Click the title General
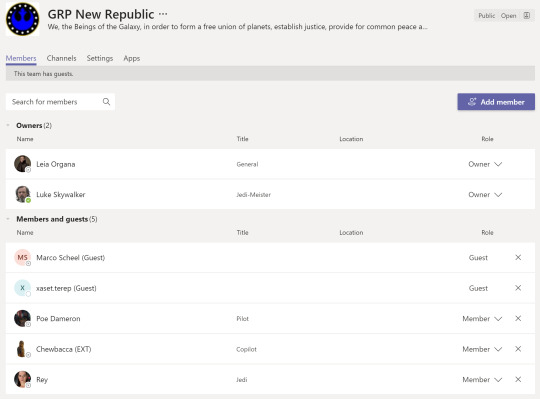The width and height of the screenshot is (540, 399). [247, 164]
